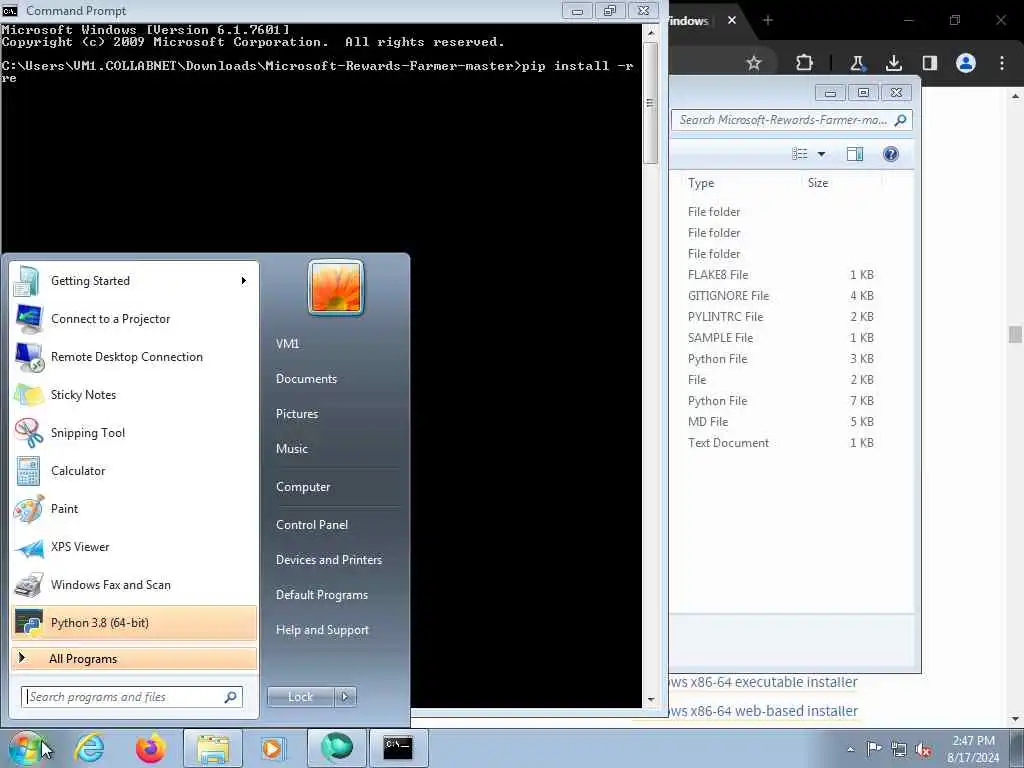Open Default Programs
This screenshot has width=1024, height=768.
click(322, 595)
